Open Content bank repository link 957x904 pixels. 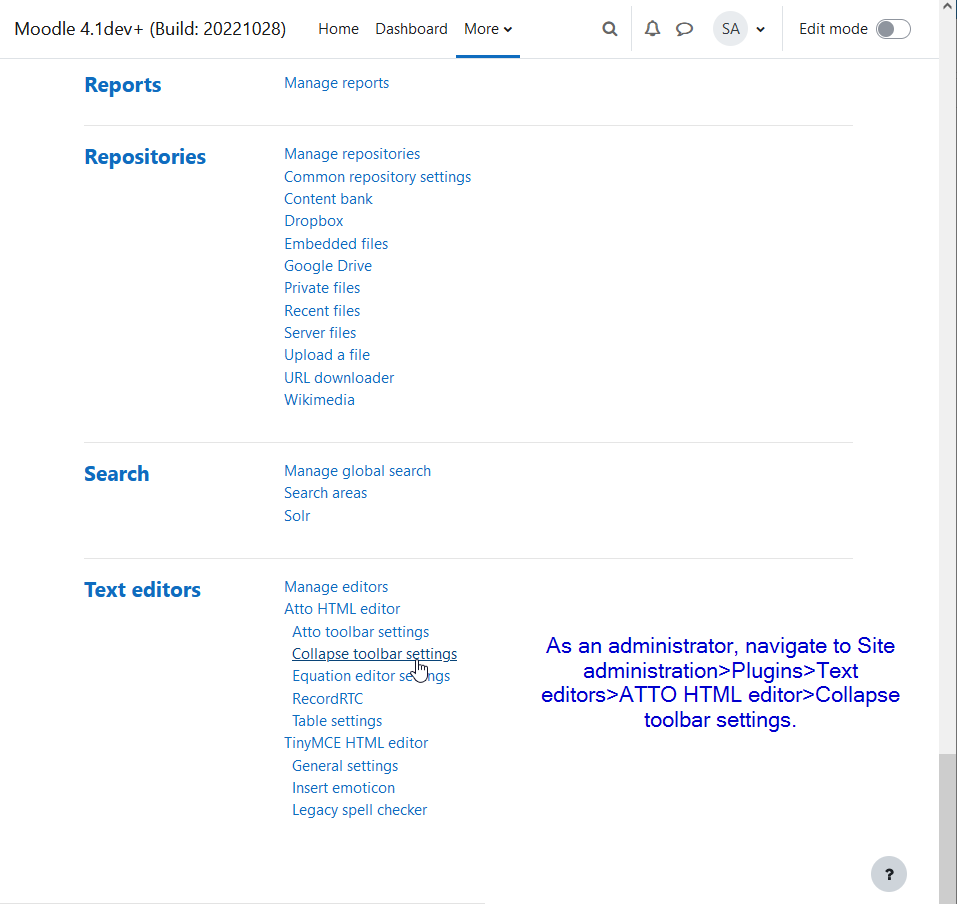tap(328, 199)
